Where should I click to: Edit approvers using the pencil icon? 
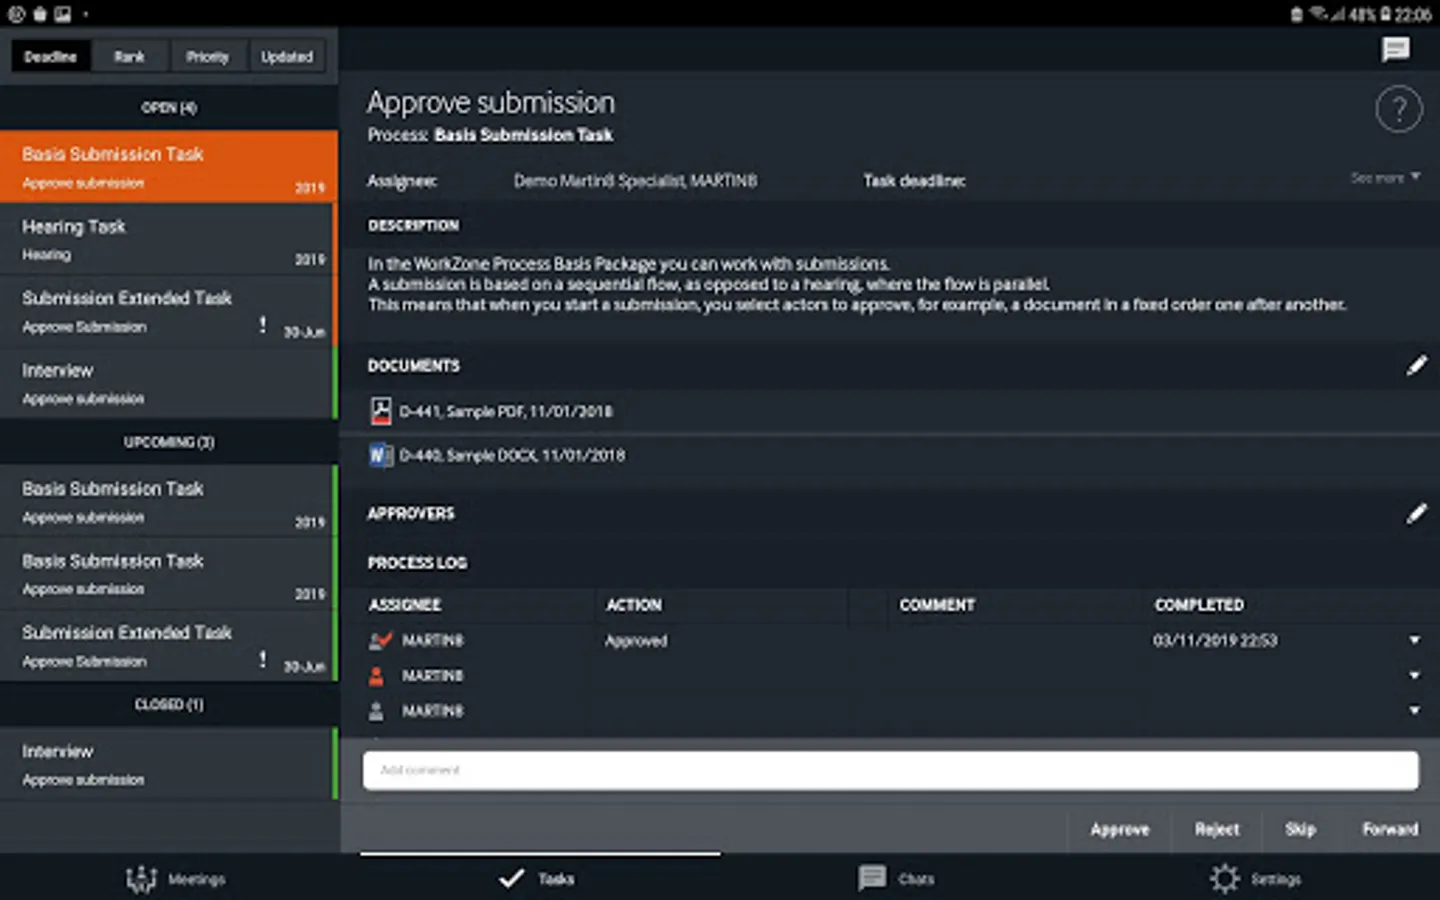(1416, 514)
